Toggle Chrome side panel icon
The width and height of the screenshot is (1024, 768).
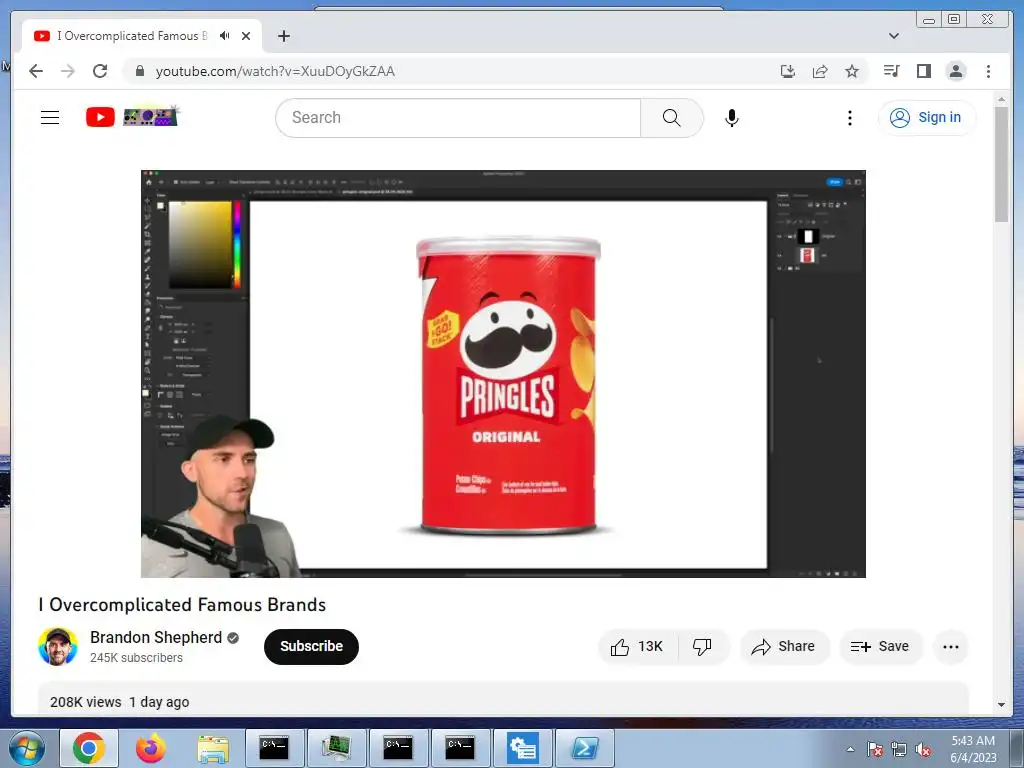[923, 71]
